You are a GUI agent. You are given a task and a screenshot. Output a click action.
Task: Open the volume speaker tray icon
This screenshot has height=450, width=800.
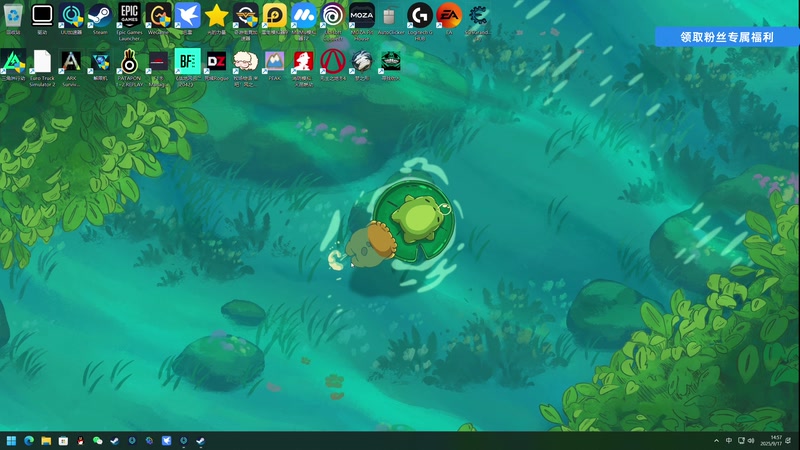tap(751, 441)
